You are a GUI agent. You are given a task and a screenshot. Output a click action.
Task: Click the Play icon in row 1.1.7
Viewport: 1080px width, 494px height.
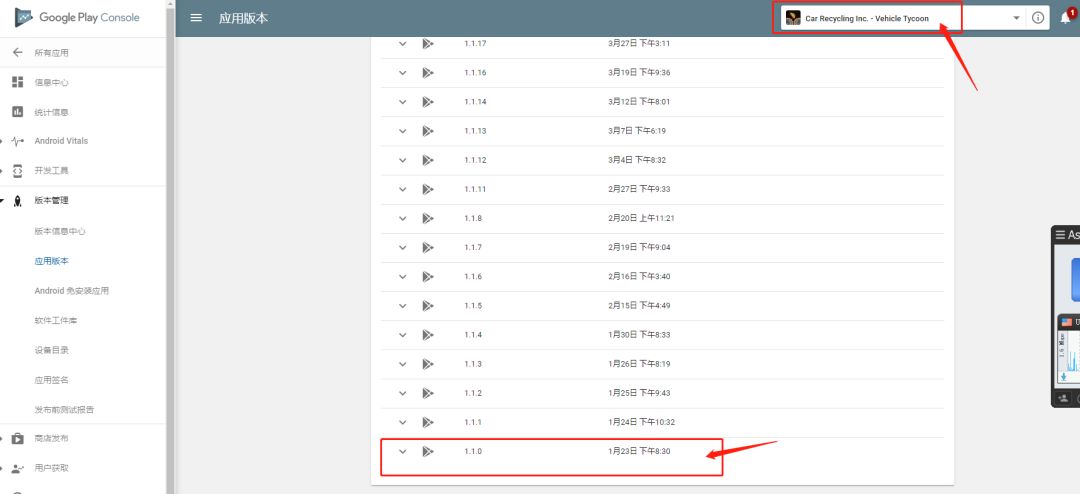coord(428,247)
